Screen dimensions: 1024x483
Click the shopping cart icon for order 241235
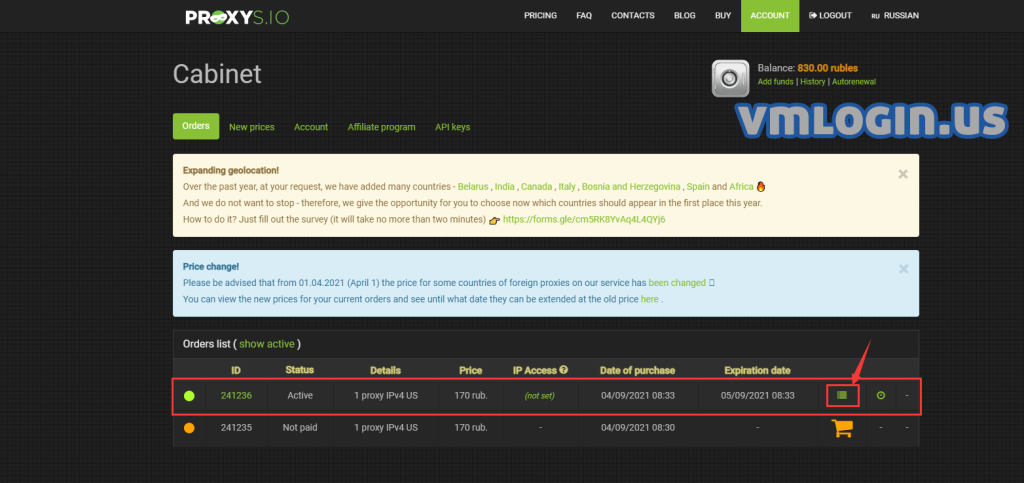pyautogui.click(x=842, y=428)
